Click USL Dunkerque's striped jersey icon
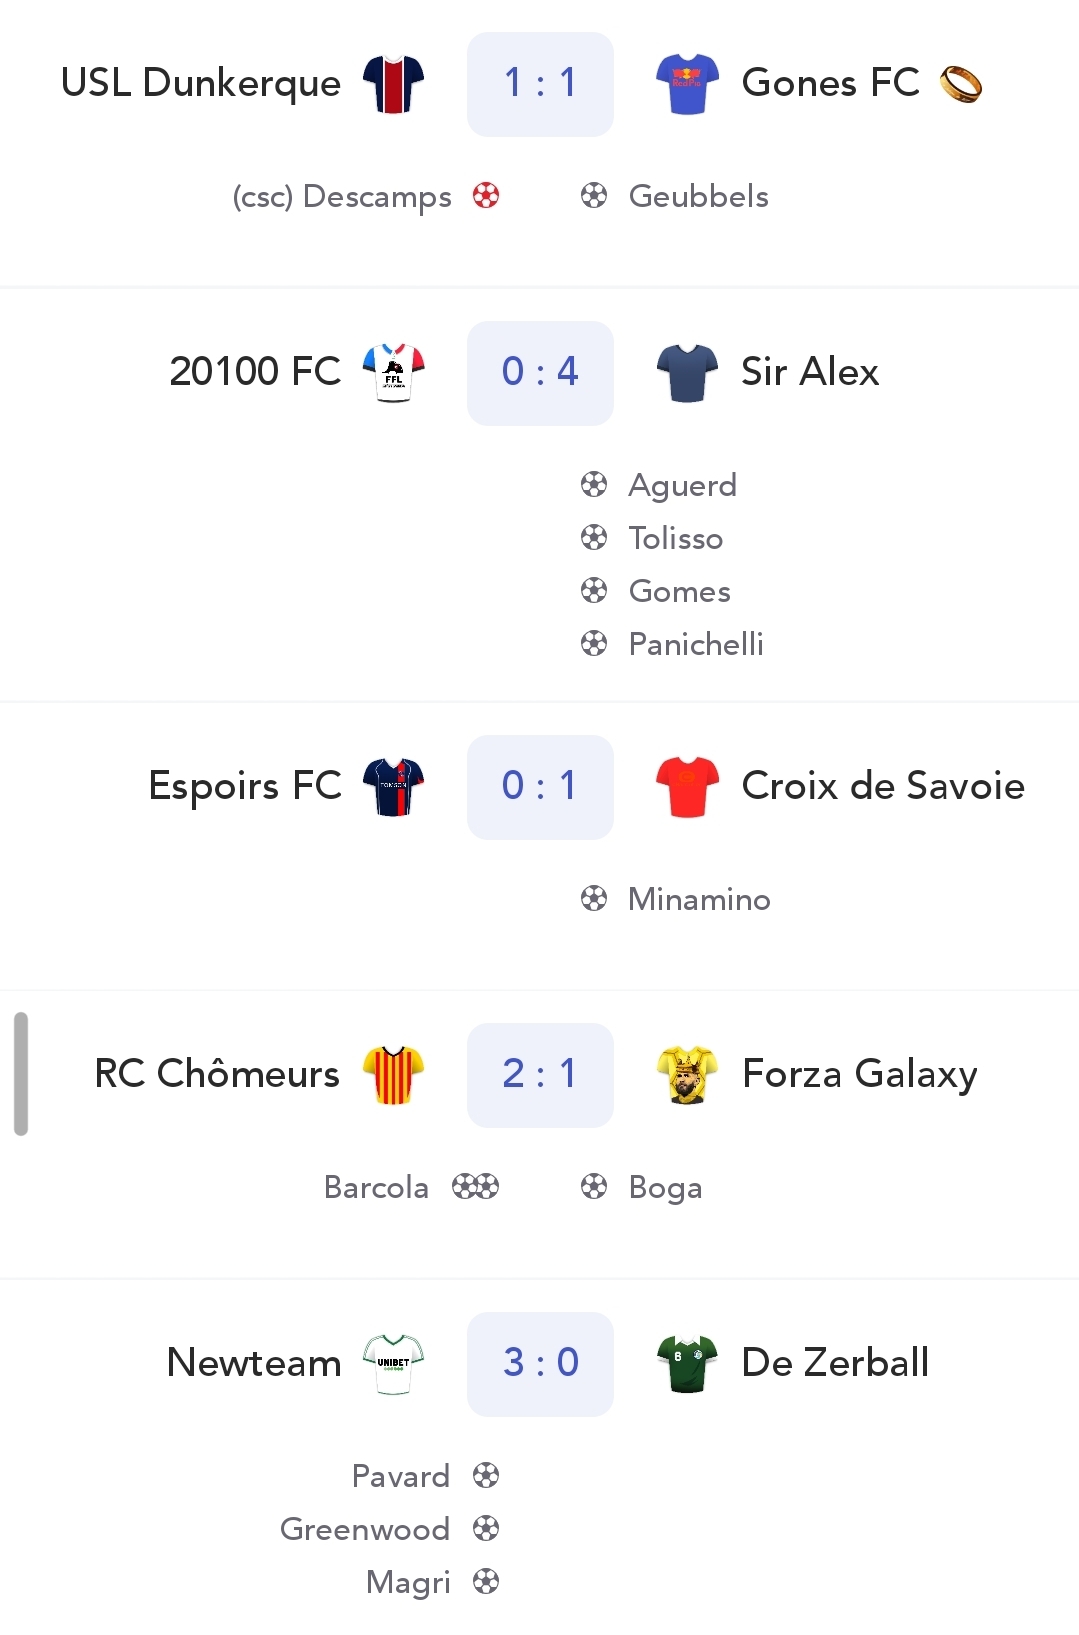The image size is (1079, 1635). click(x=393, y=84)
